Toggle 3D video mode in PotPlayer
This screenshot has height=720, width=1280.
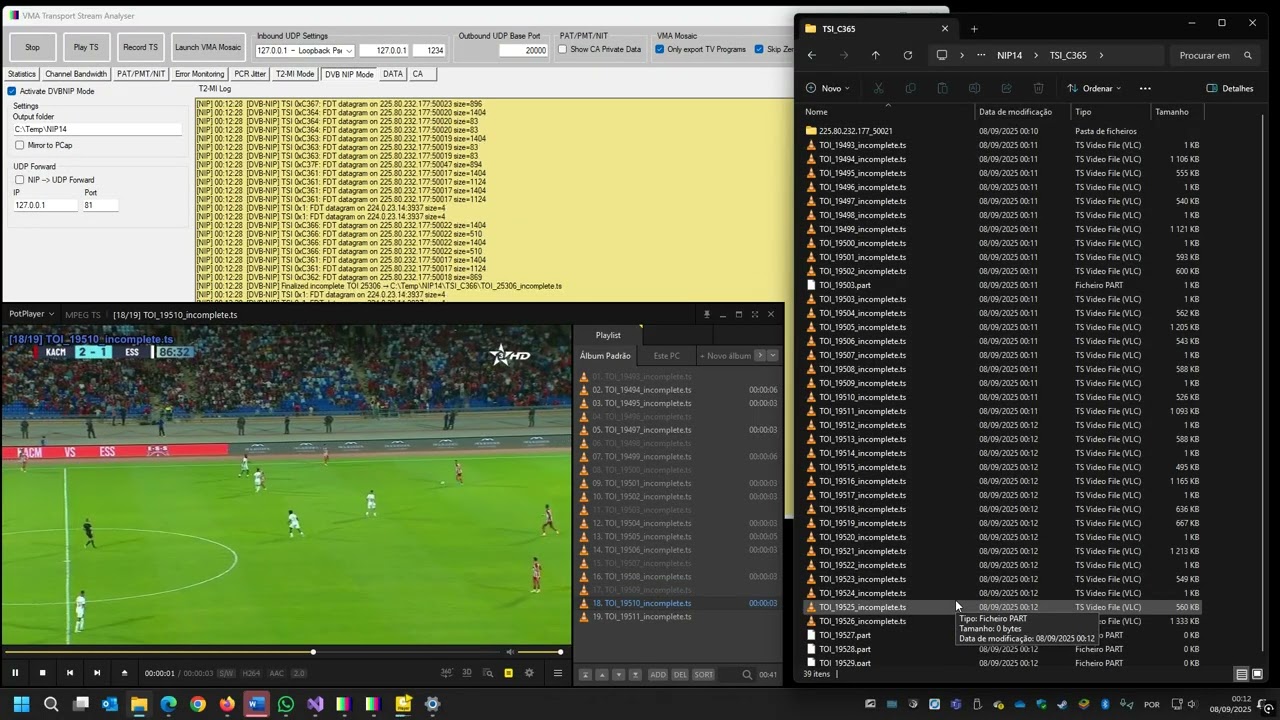(467, 673)
